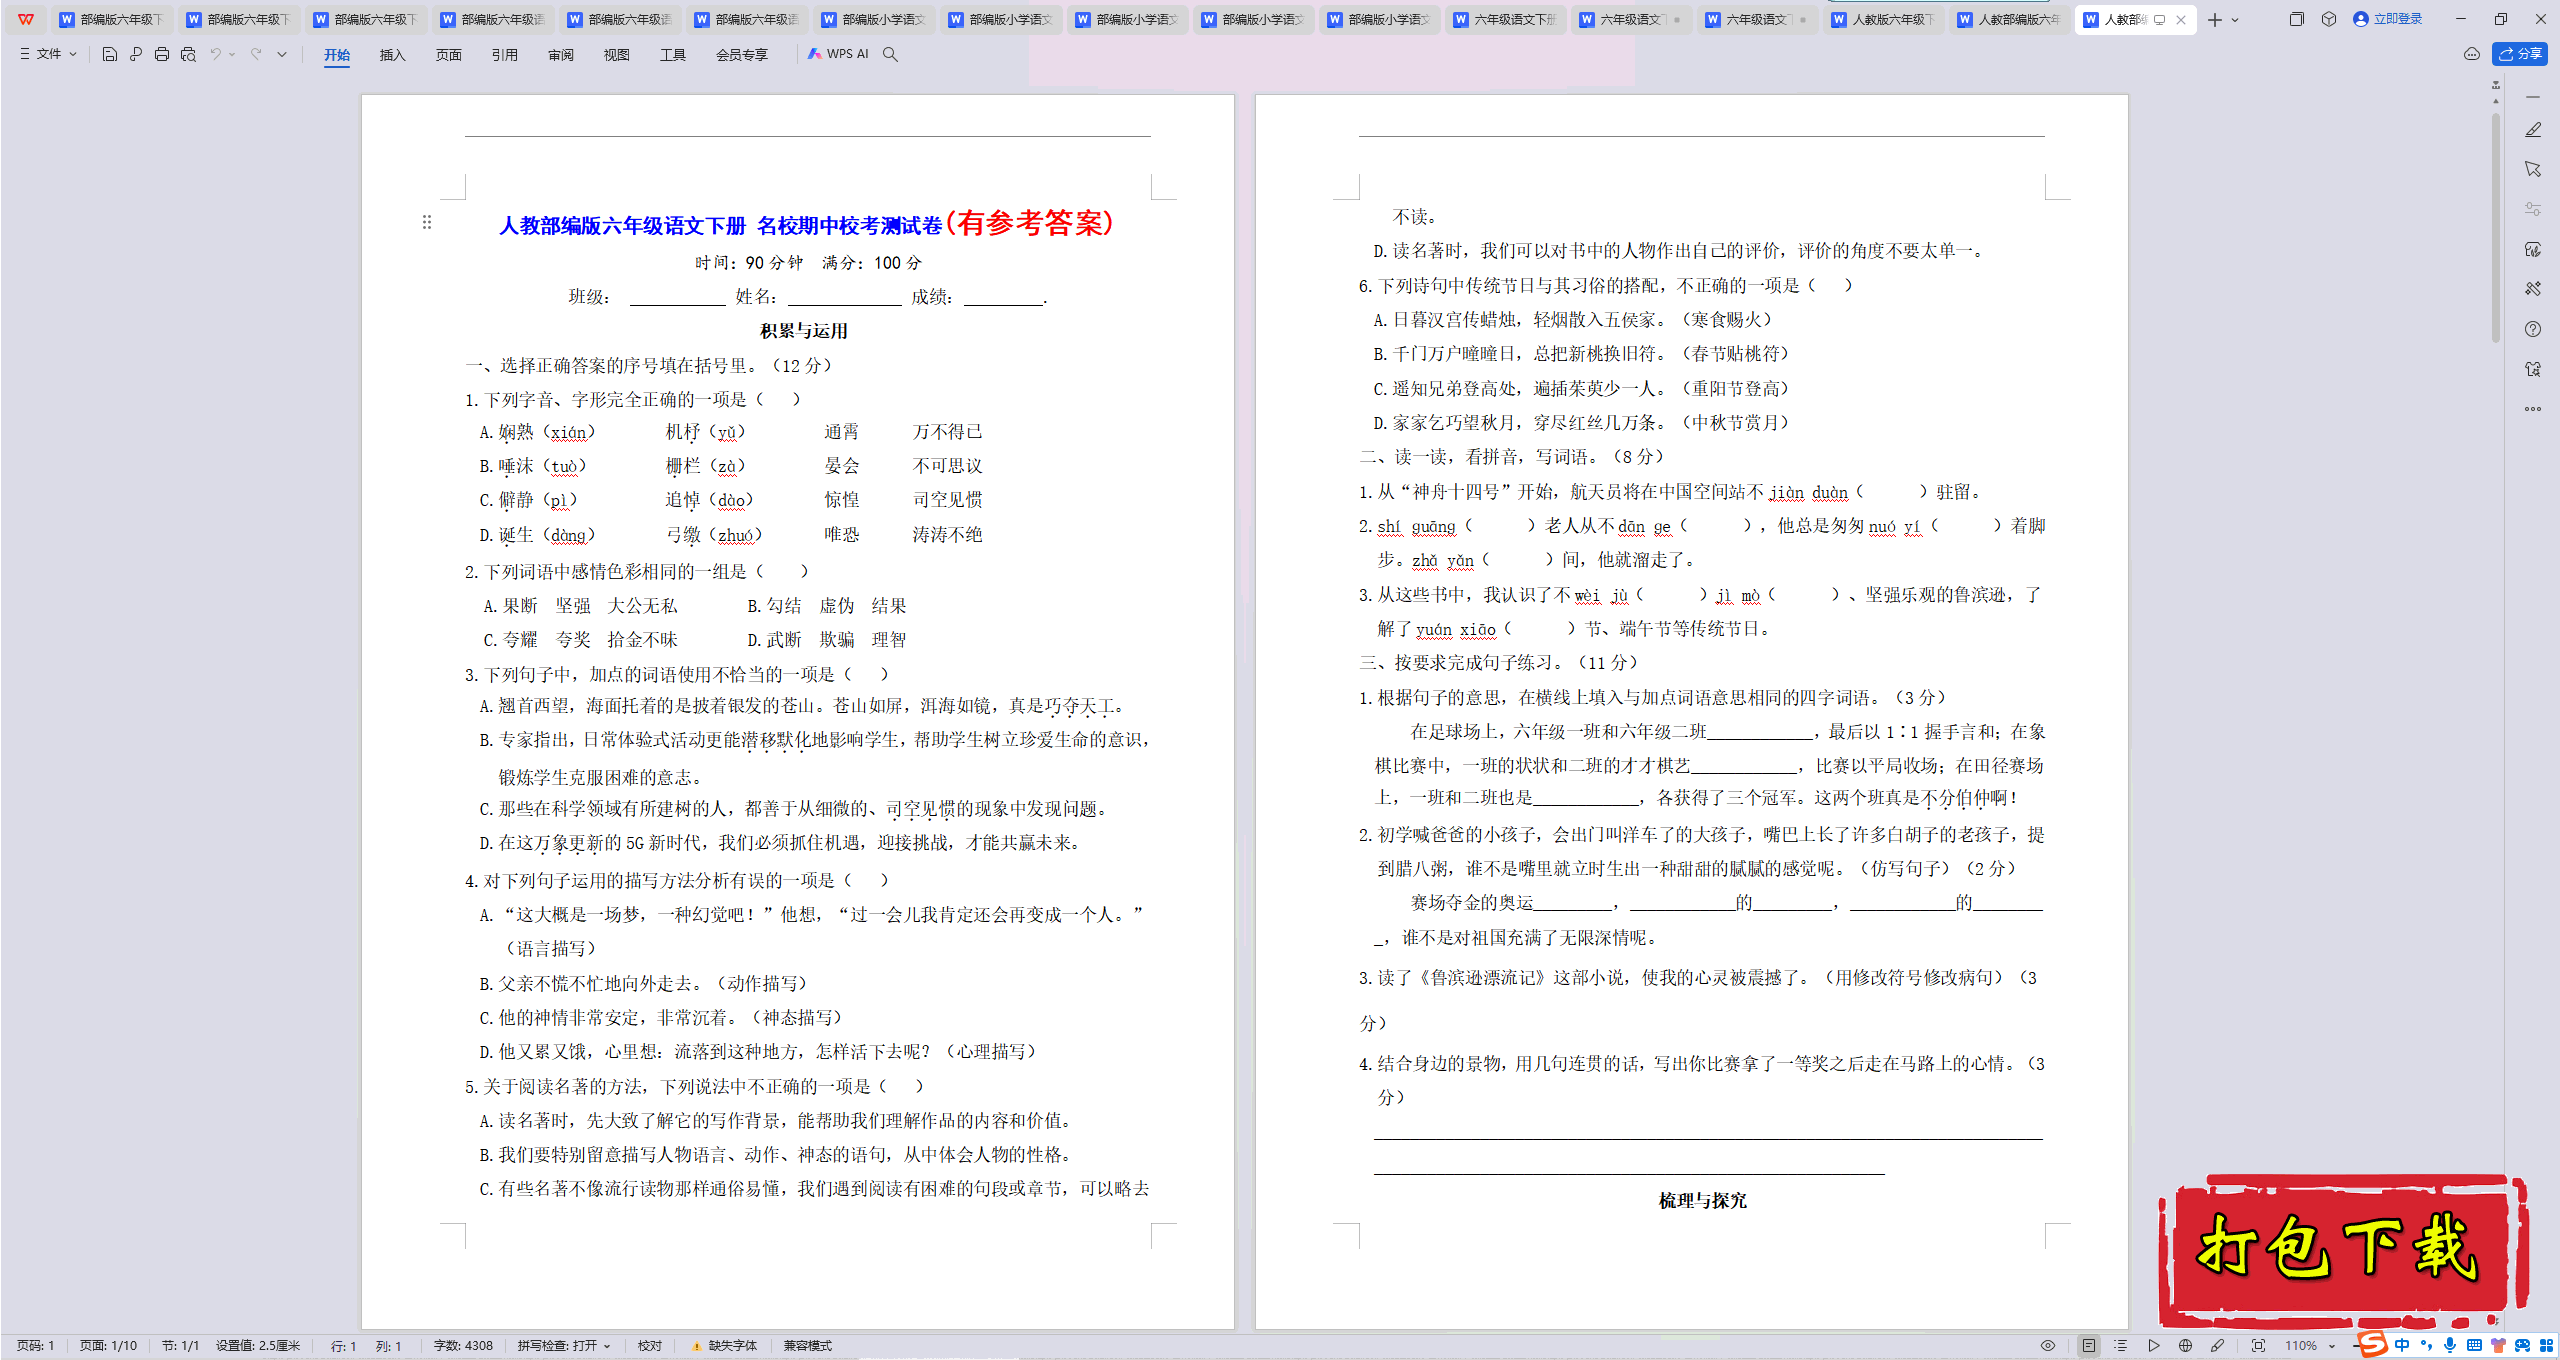The image size is (2560, 1360).
Task: Switch to the 人教版六年级下 document tab
Action: click(1885, 19)
